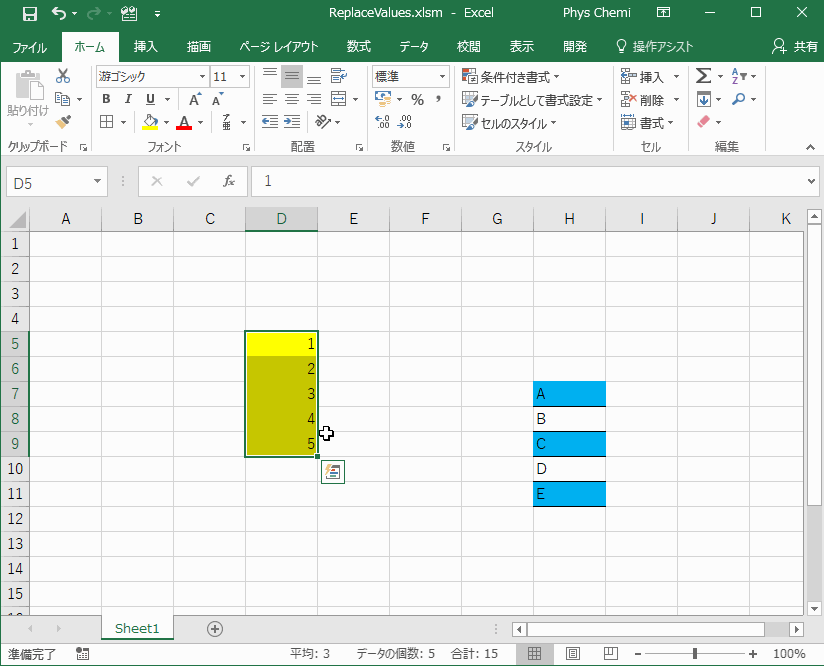Screen dimensions: 824x666
Task: Open the font size 11 dropdown
Action: pyautogui.click(x=242, y=77)
